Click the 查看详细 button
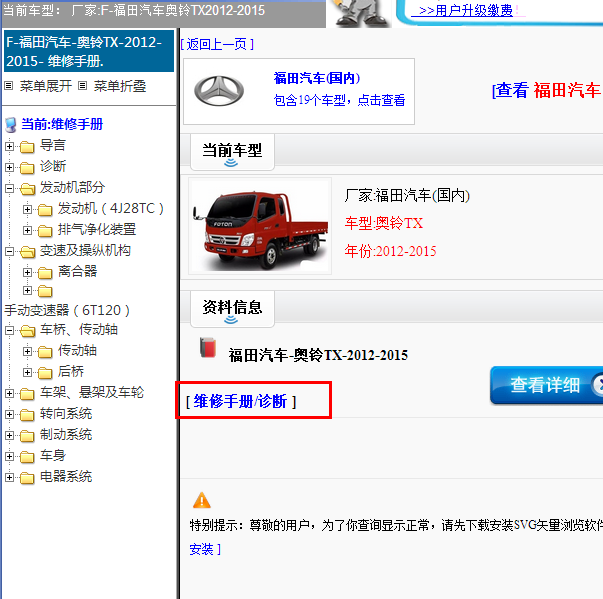The image size is (603, 599). pyautogui.click(x=546, y=385)
